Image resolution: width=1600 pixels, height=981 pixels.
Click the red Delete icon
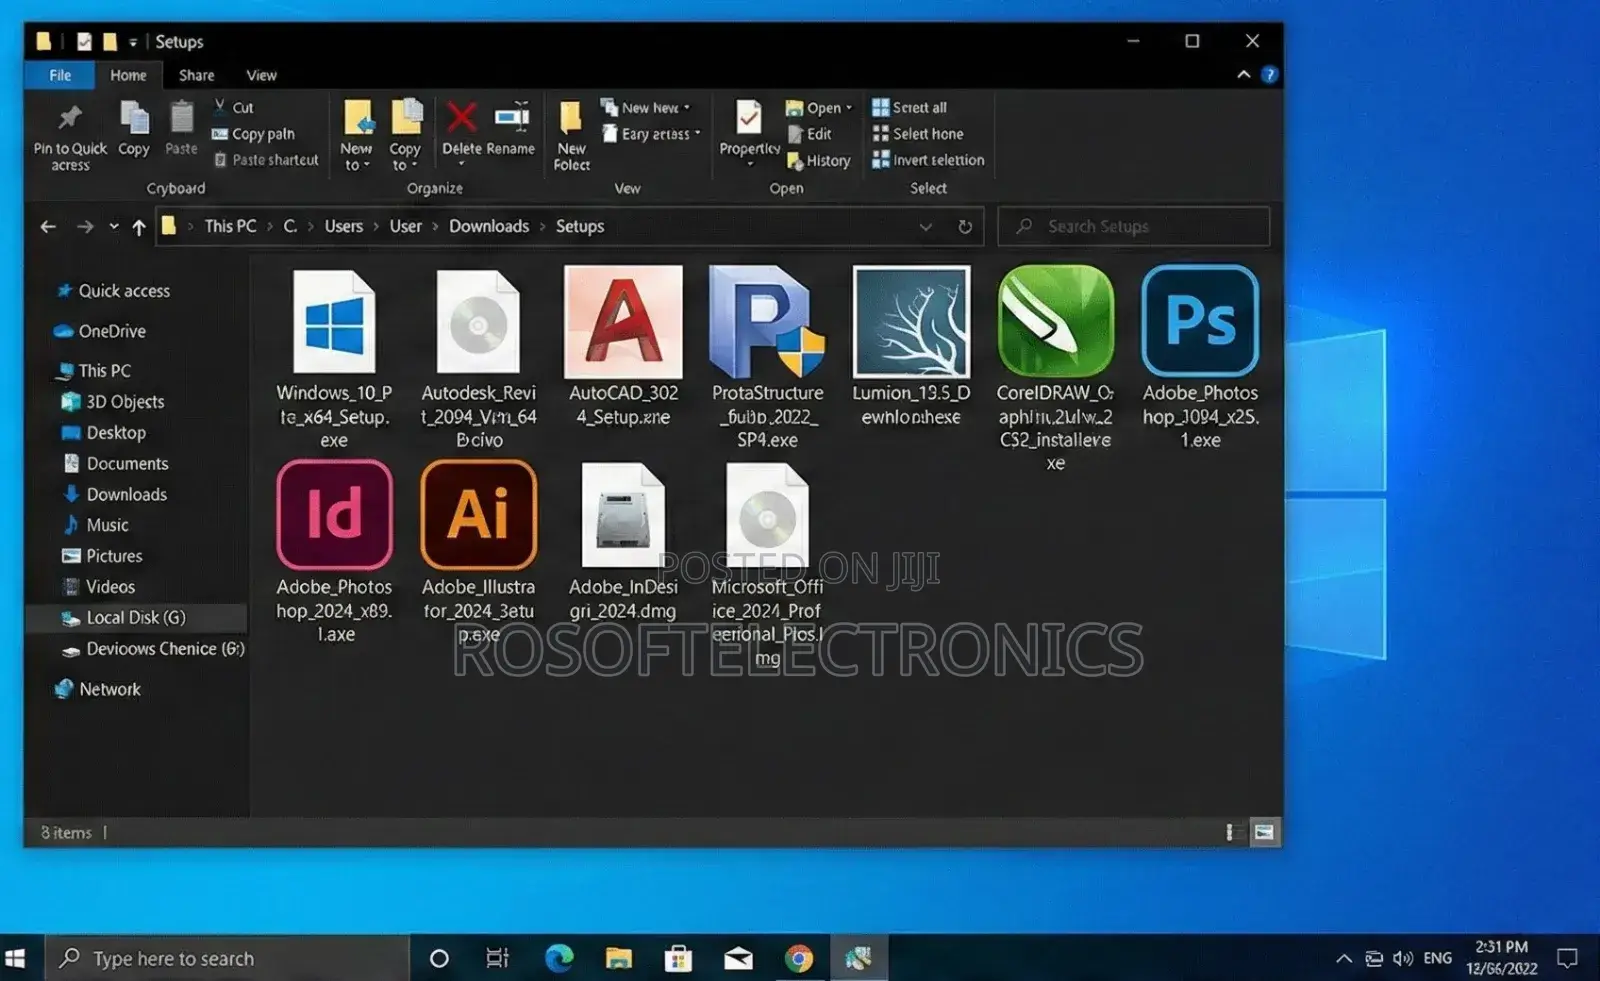pos(461,117)
